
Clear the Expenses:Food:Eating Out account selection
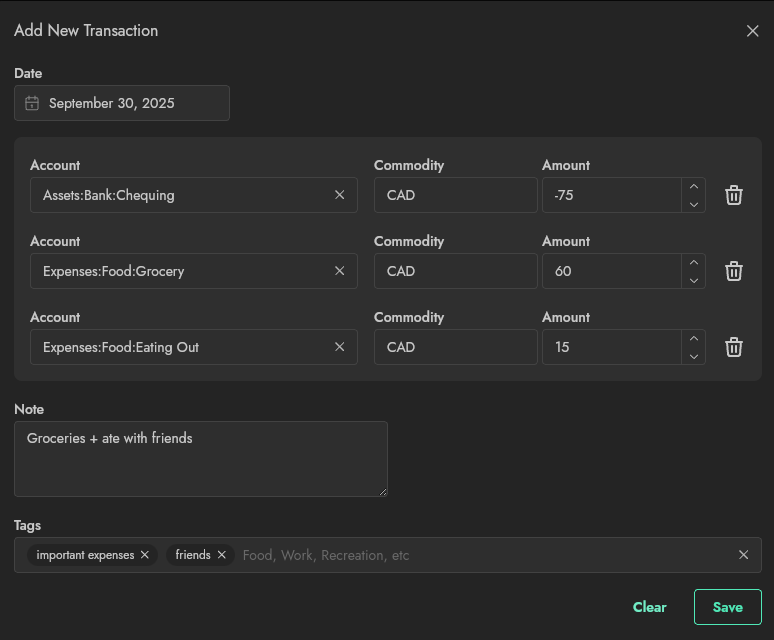(x=339, y=347)
